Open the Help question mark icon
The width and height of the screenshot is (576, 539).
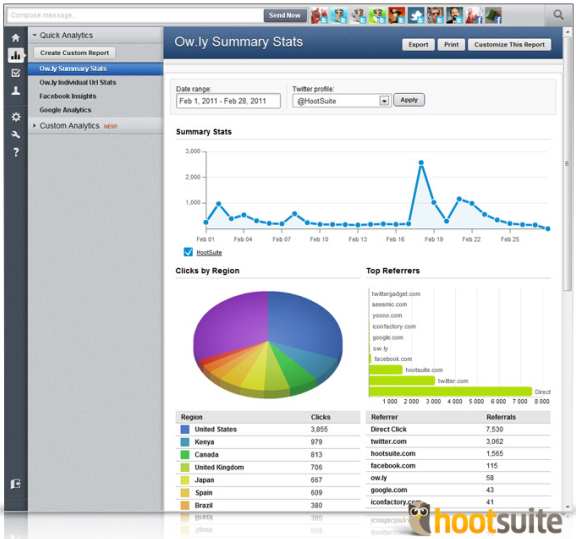pos(15,152)
